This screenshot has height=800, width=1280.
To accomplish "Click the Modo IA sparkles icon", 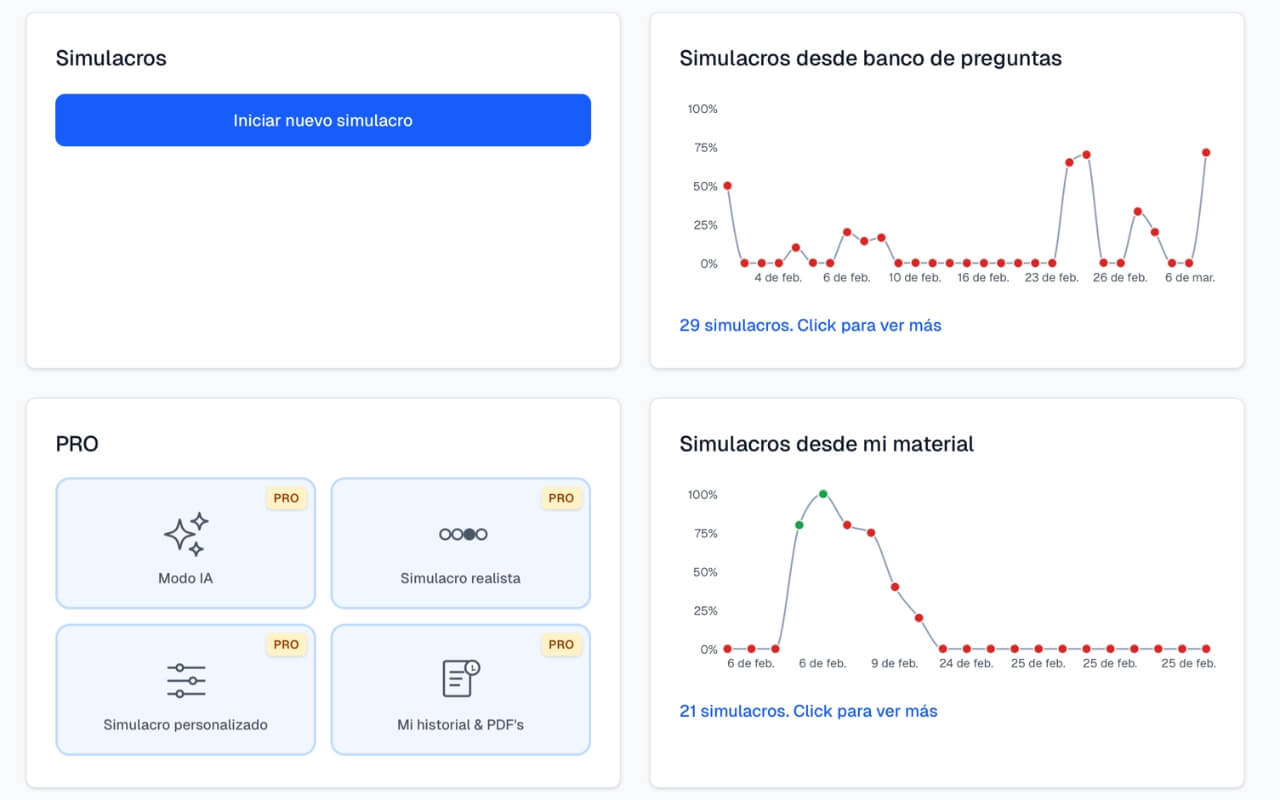I will (186, 533).
